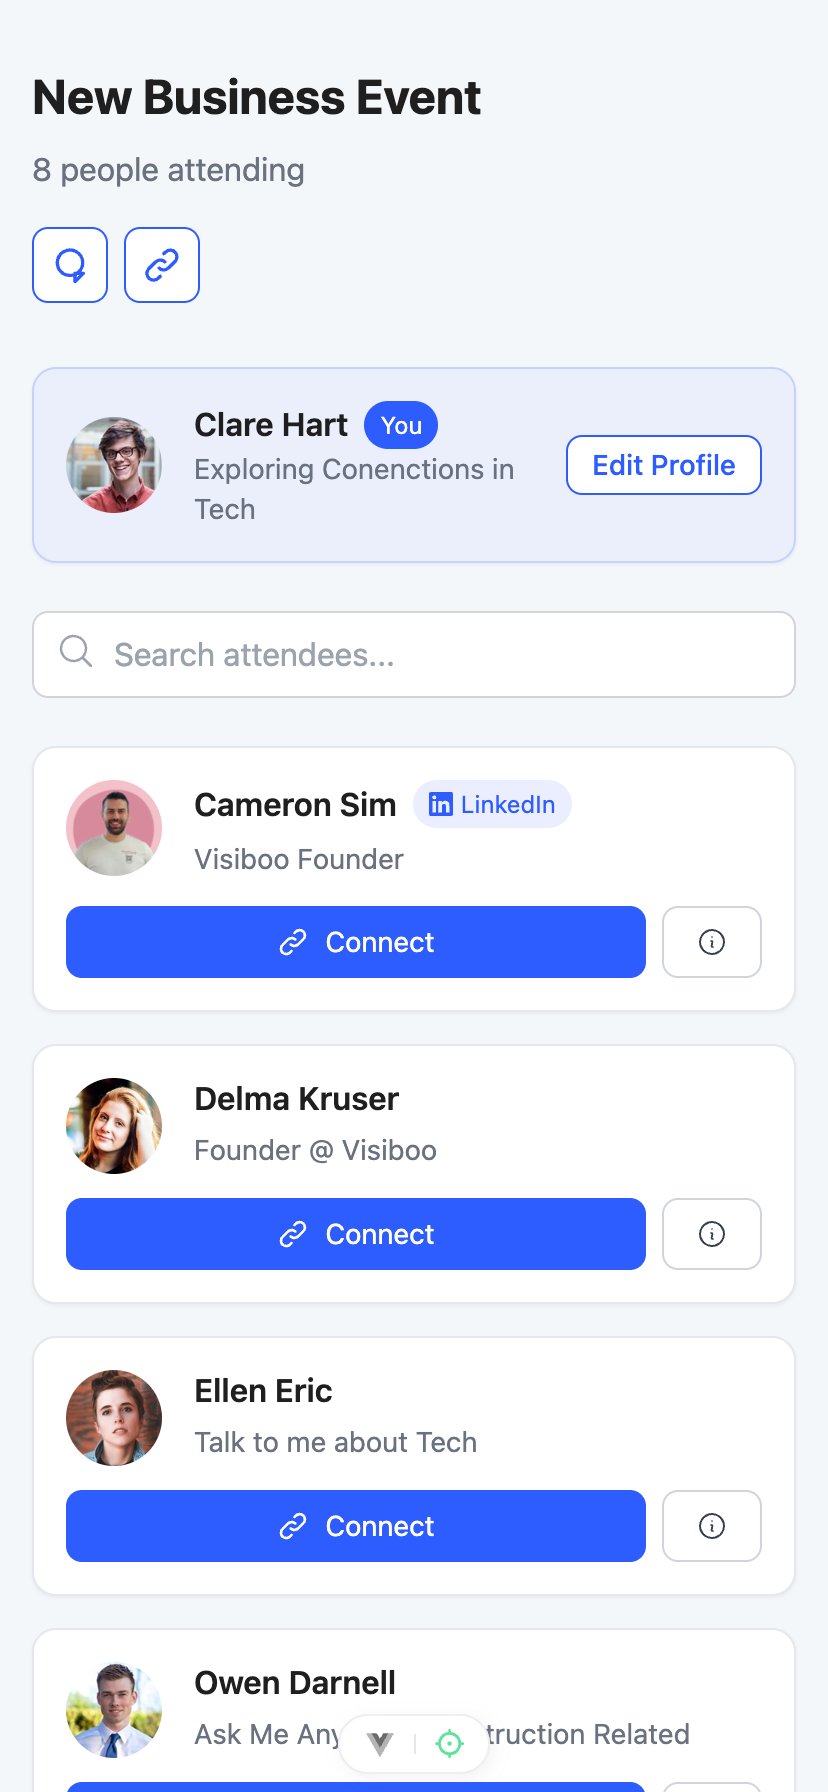This screenshot has height=1792, width=828.
Task: Connect with Cameron Sim
Action: (356, 942)
